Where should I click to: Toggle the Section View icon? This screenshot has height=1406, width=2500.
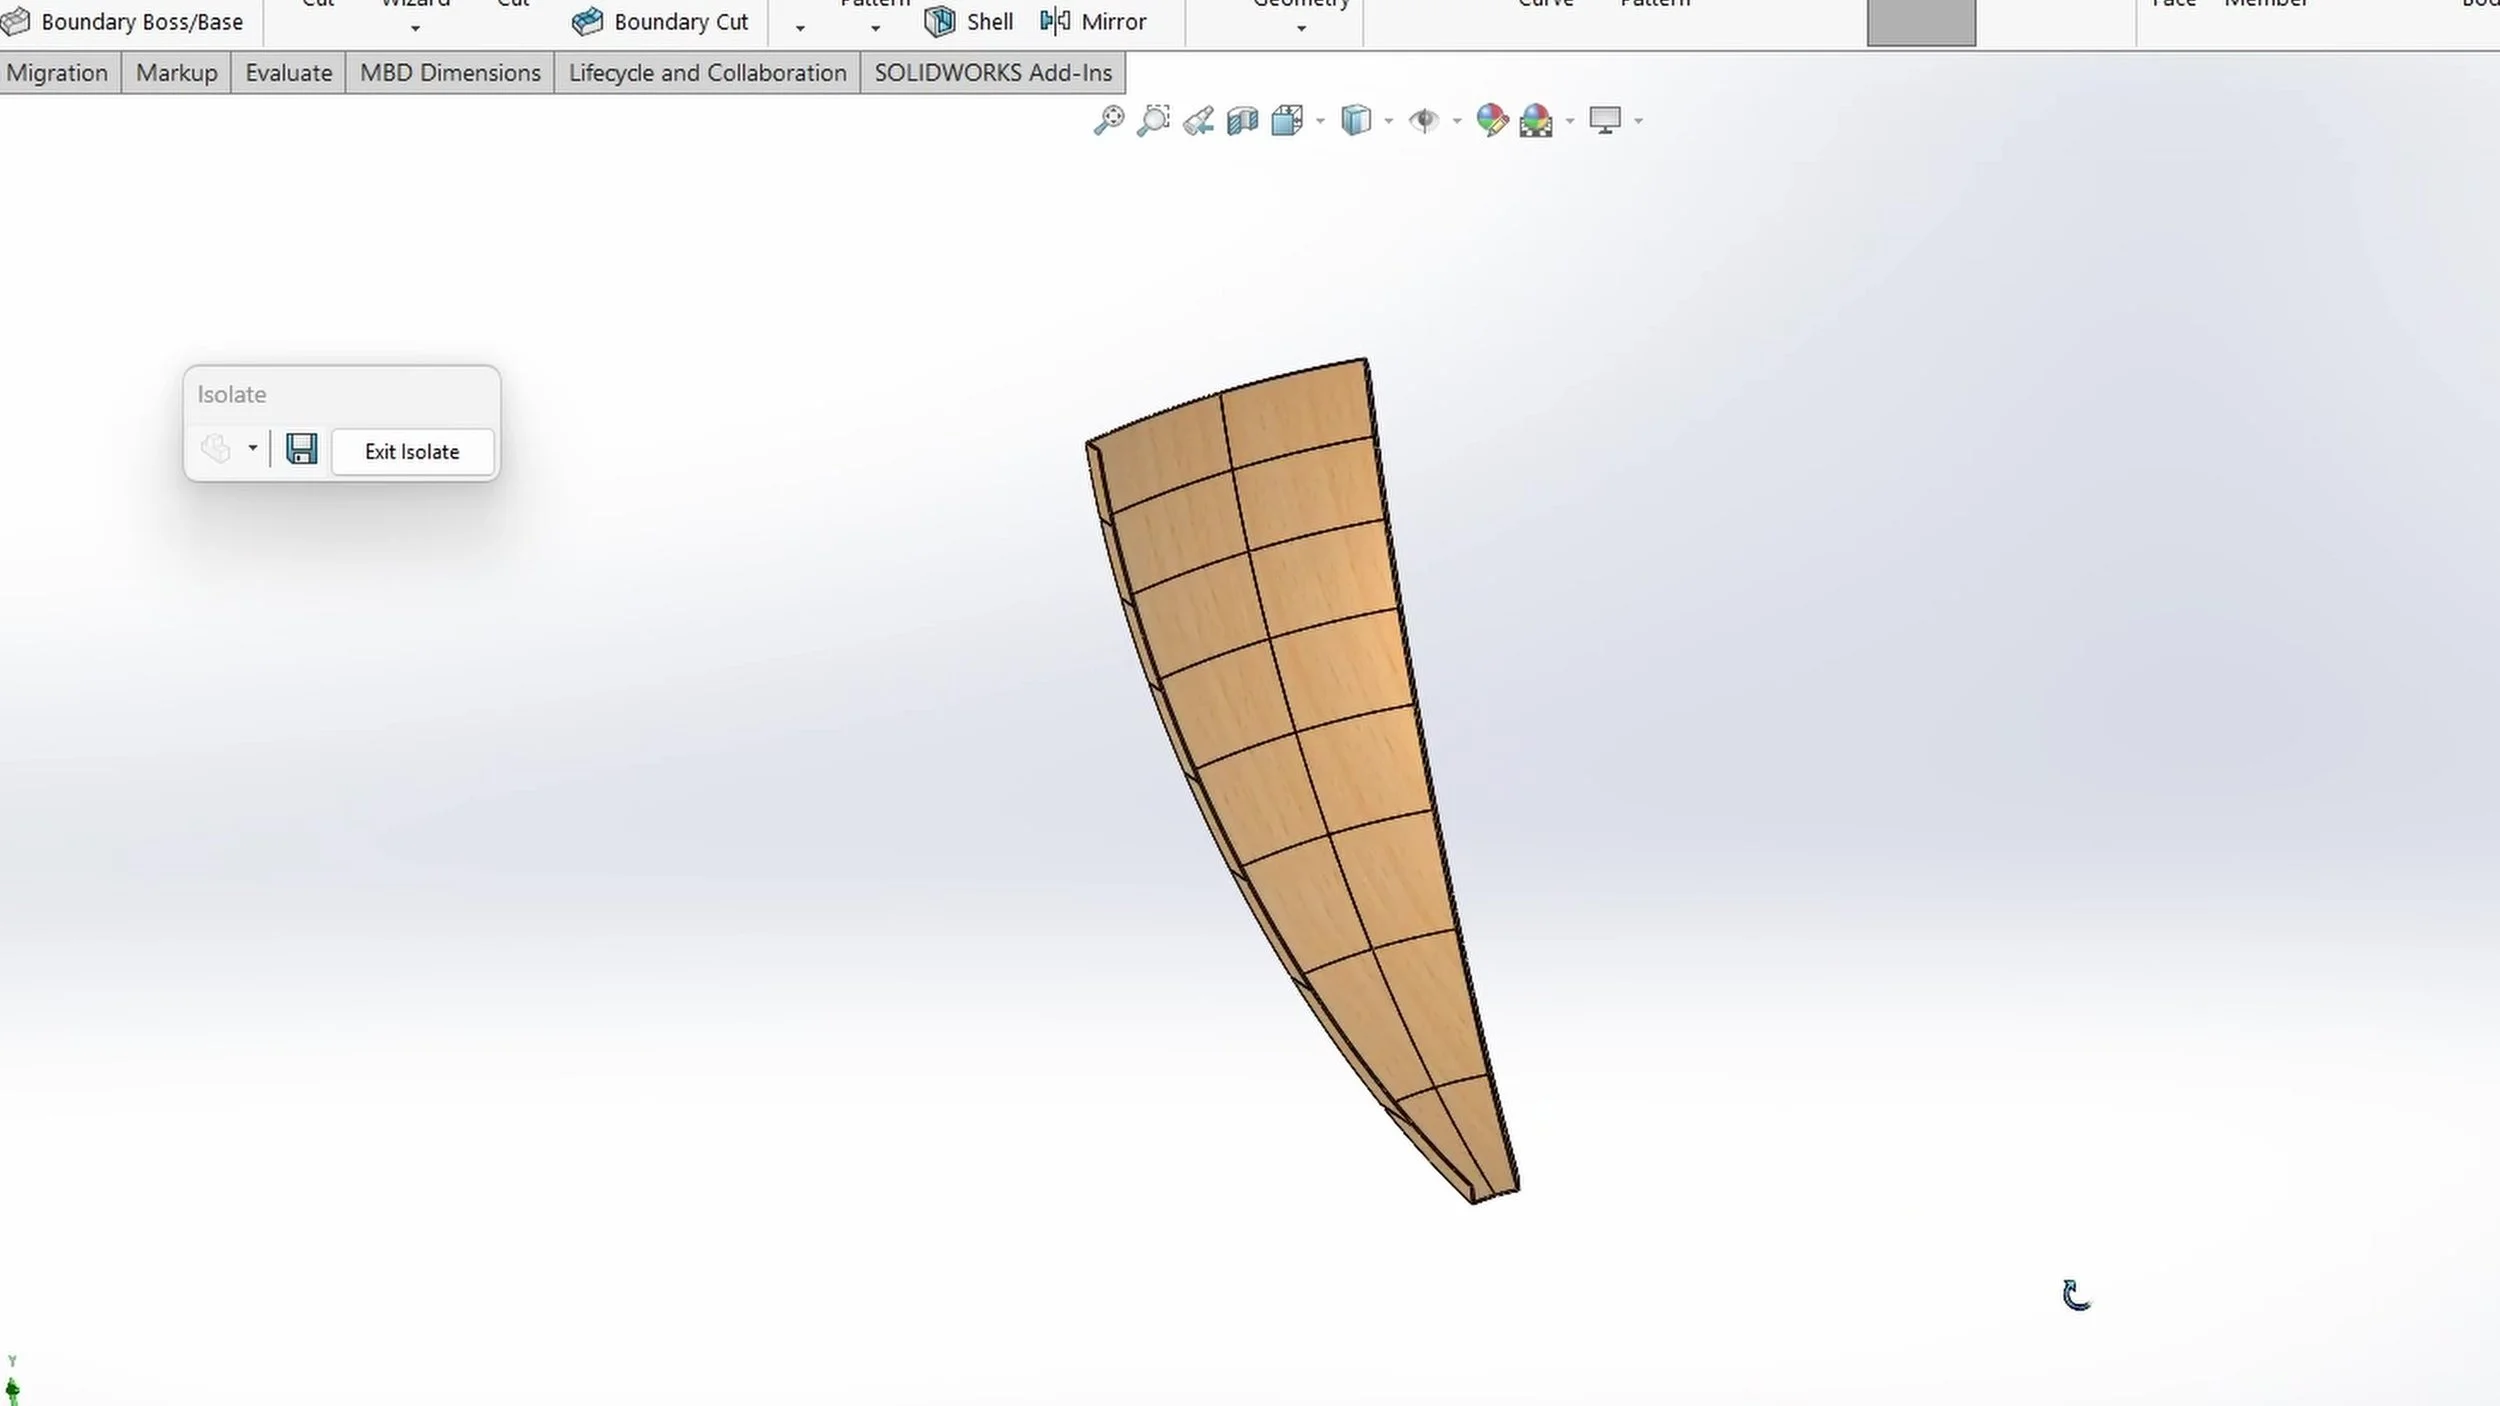pos(1242,121)
